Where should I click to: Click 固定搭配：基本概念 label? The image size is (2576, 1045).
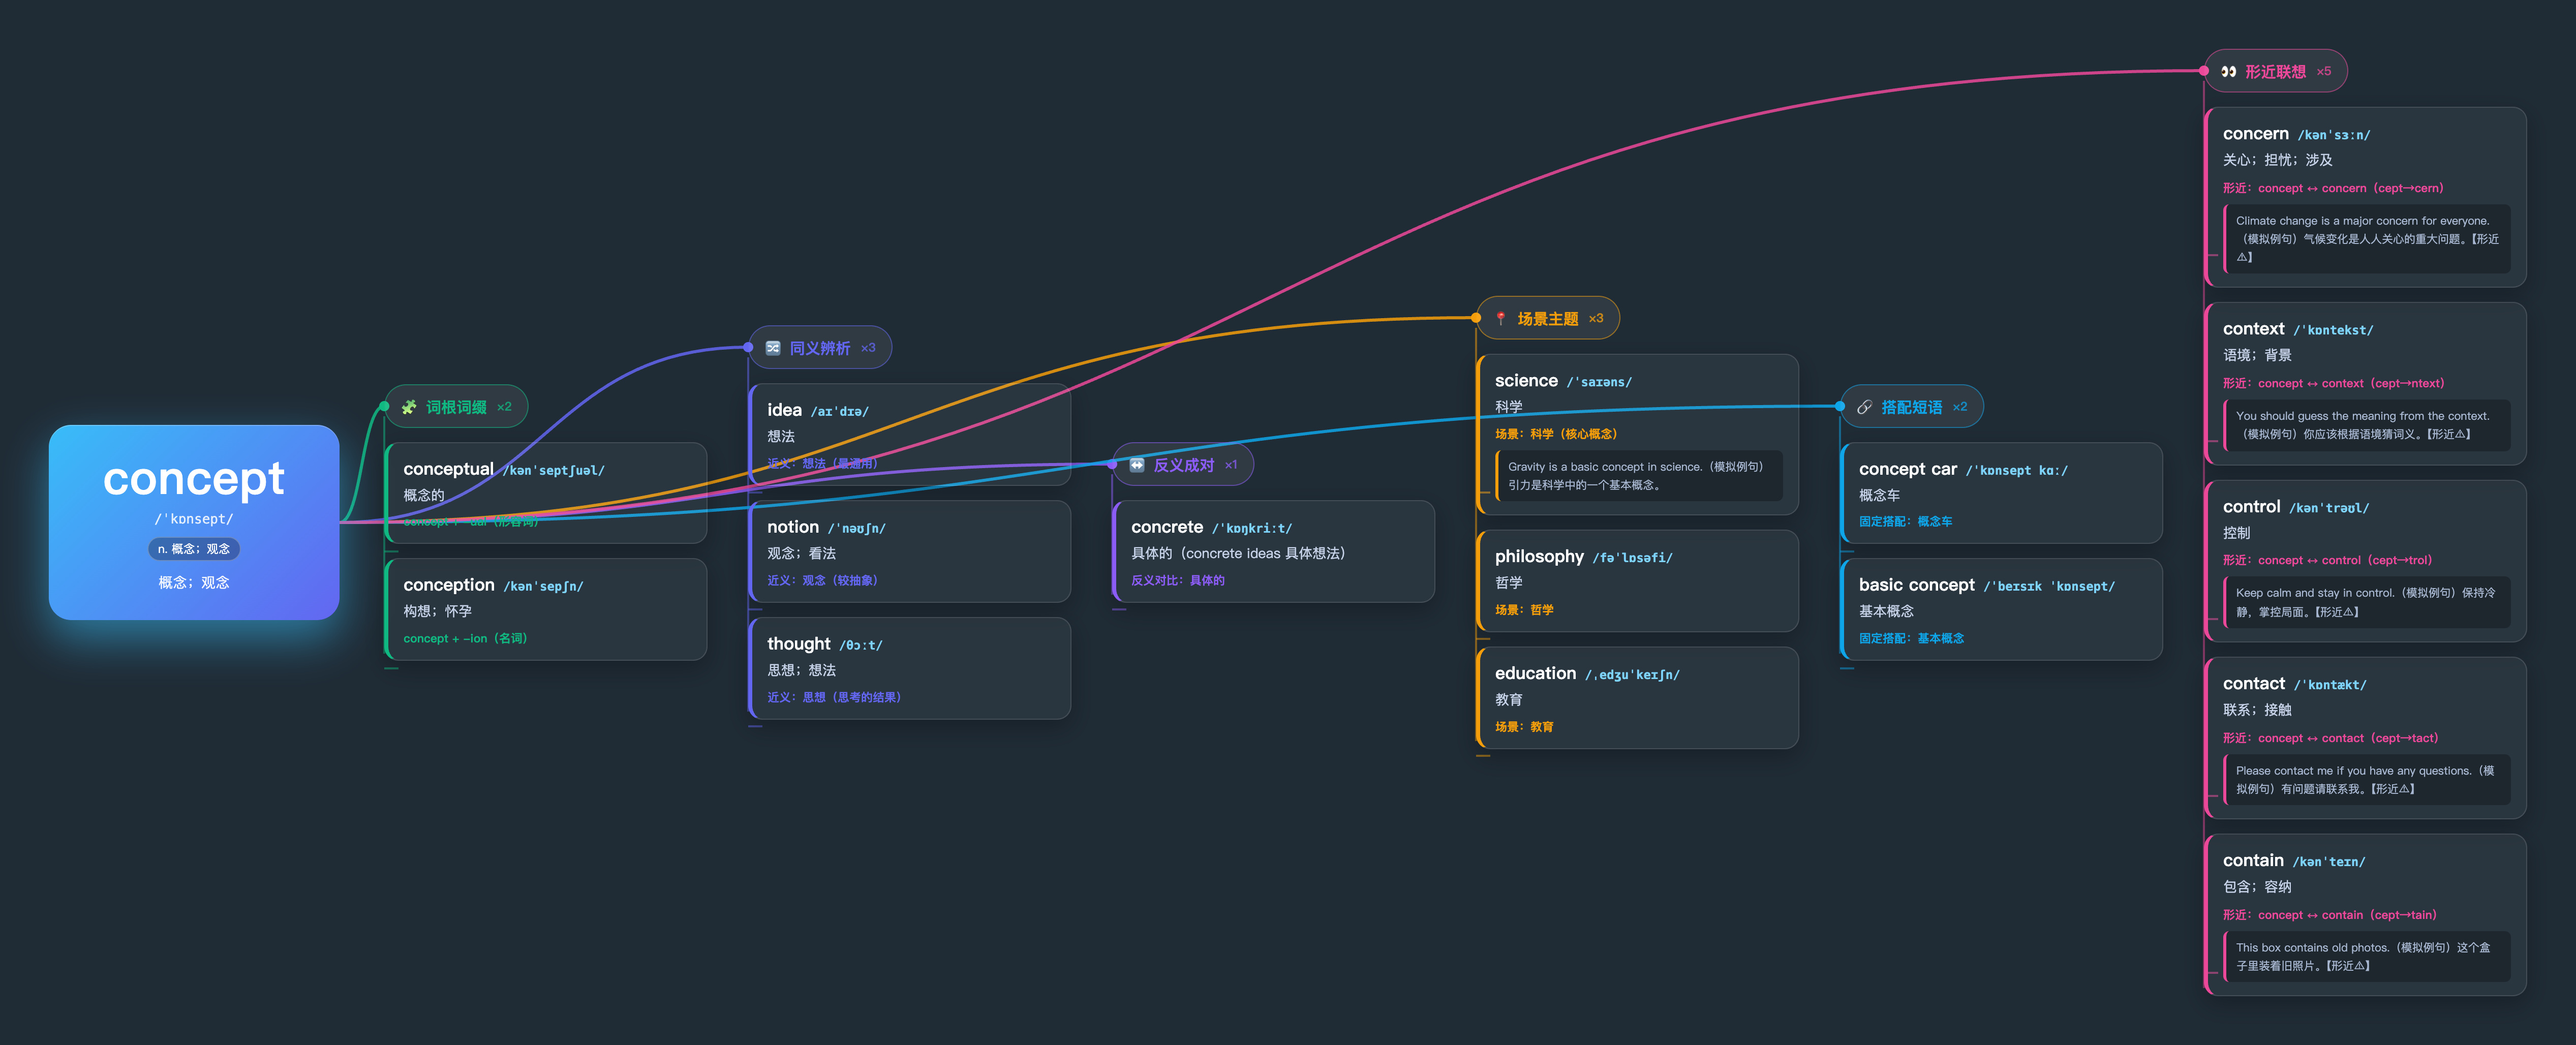click(x=1911, y=638)
